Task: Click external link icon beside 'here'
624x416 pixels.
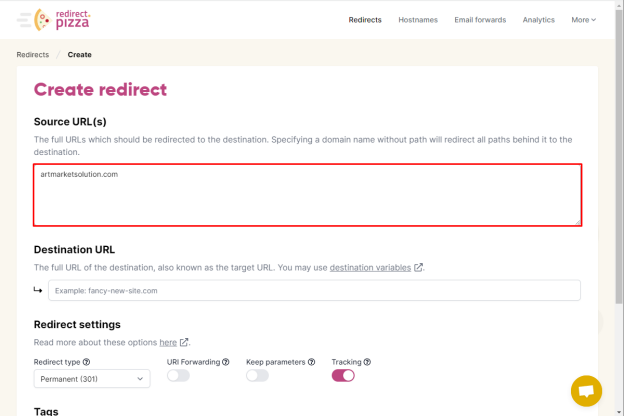Action: tap(184, 342)
